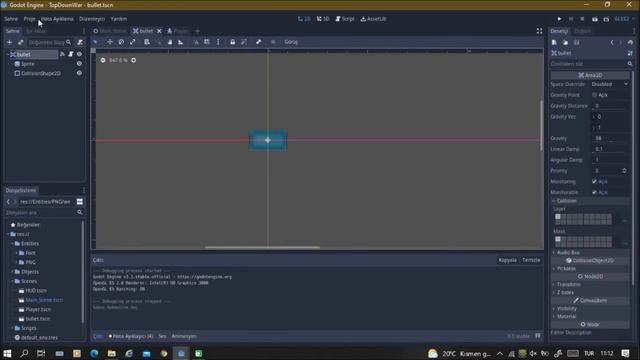Click the skeleton bone options icon in toolbar
Image resolution: width=640 pixels, height=360 pixels.
tap(258, 42)
